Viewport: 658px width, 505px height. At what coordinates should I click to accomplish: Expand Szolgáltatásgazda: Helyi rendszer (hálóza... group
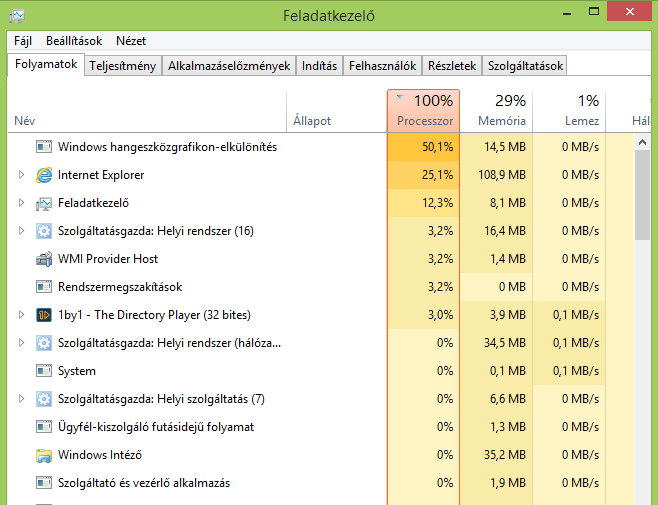(x=21, y=343)
